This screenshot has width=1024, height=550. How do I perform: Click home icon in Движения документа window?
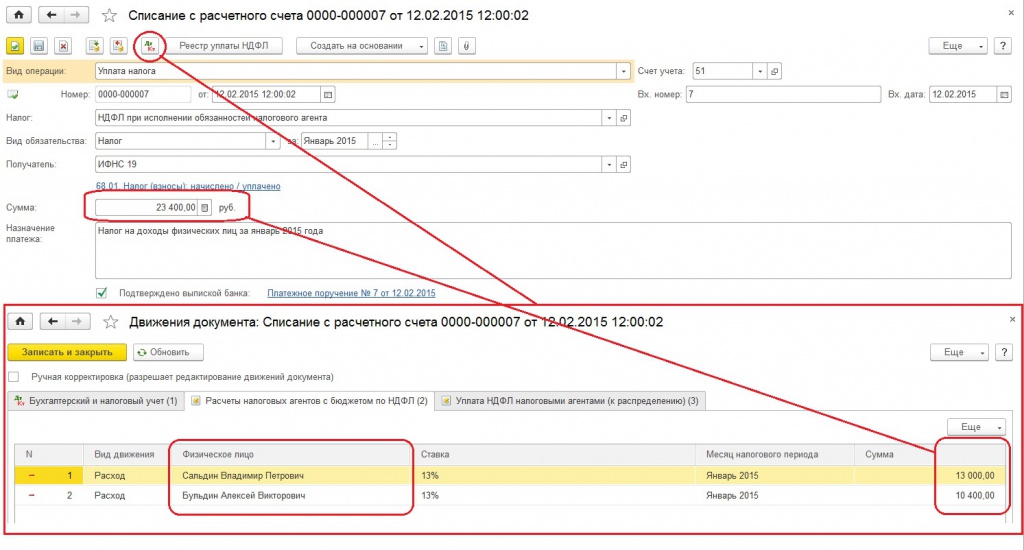pos(20,321)
